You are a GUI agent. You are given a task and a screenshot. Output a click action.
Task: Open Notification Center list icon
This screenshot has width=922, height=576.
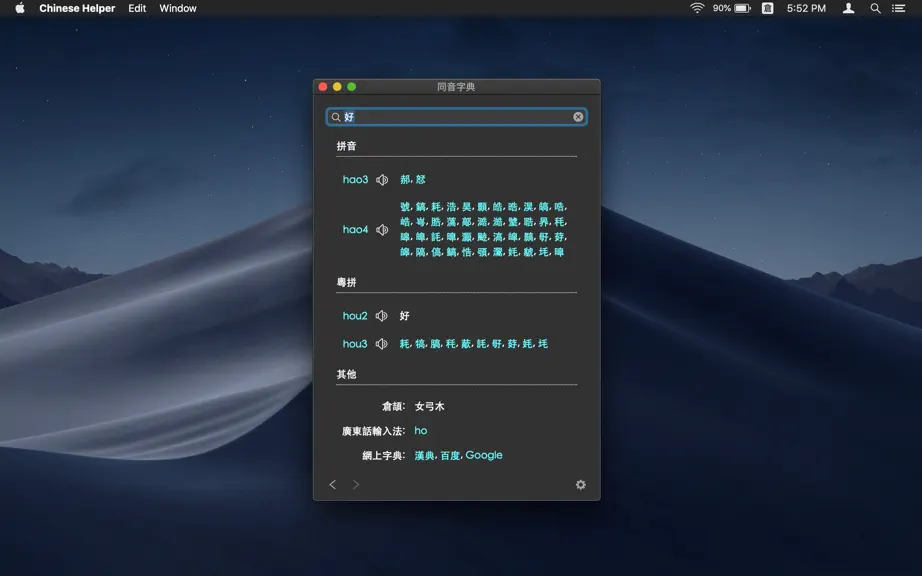click(x=898, y=8)
